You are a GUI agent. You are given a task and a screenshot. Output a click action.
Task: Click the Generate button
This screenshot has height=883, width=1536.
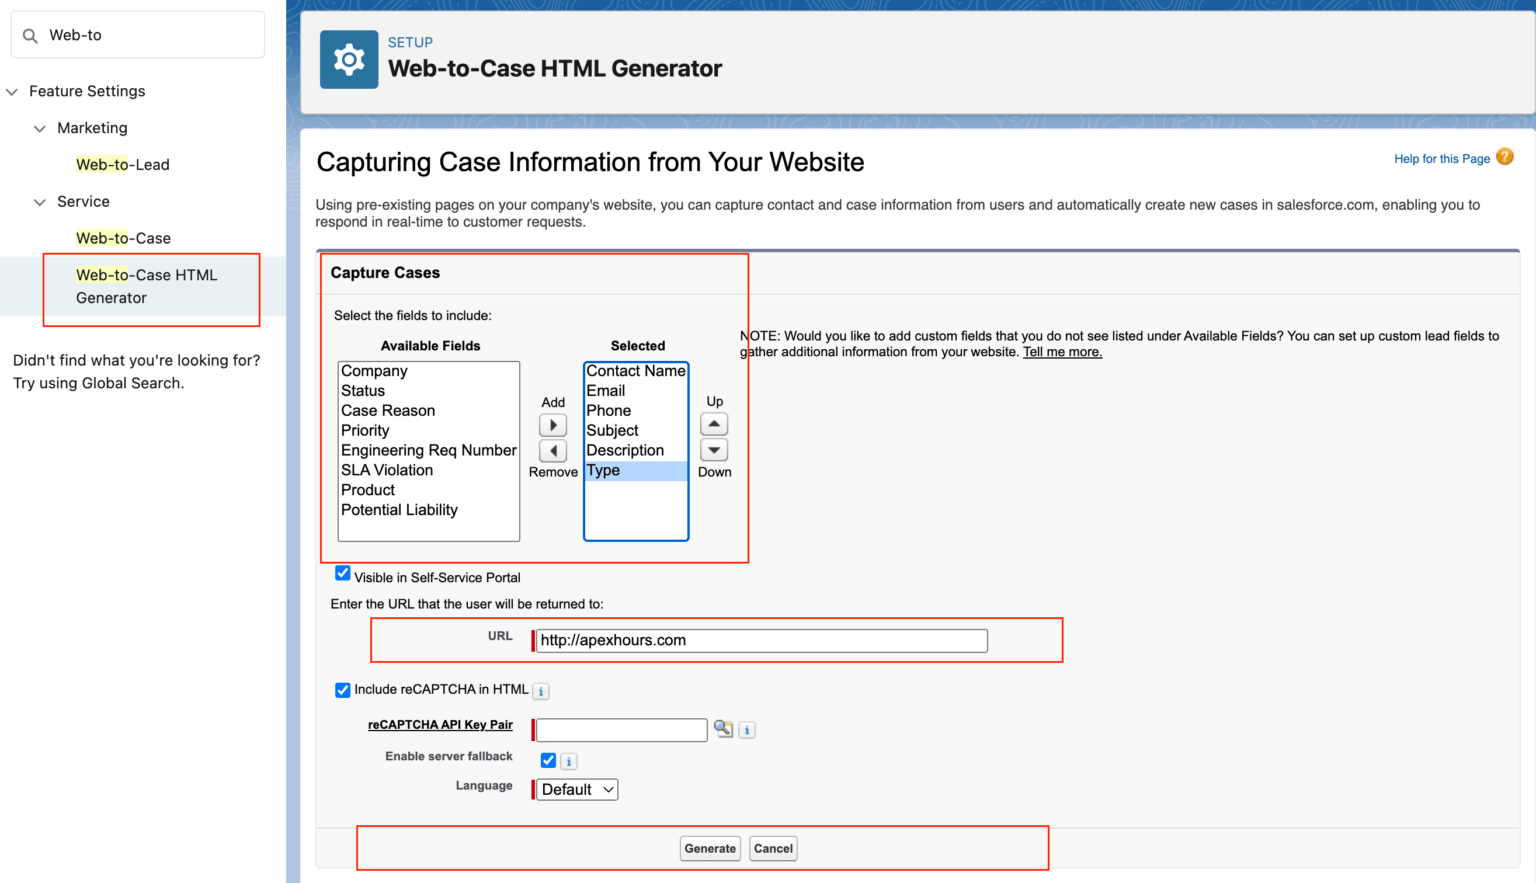click(x=710, y=848)
